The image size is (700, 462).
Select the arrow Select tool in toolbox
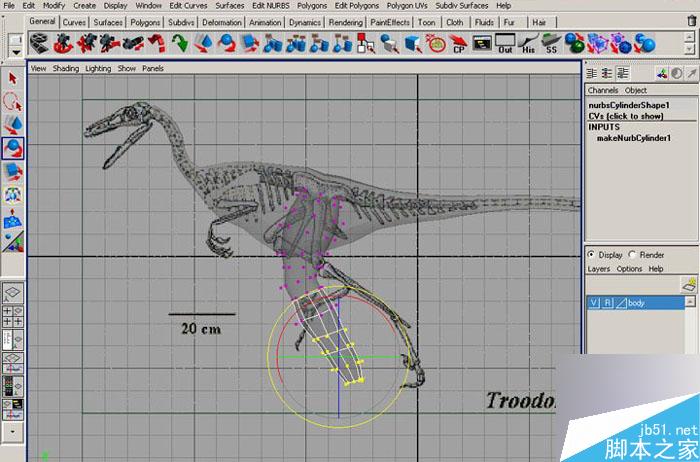[x=12, y=79]
